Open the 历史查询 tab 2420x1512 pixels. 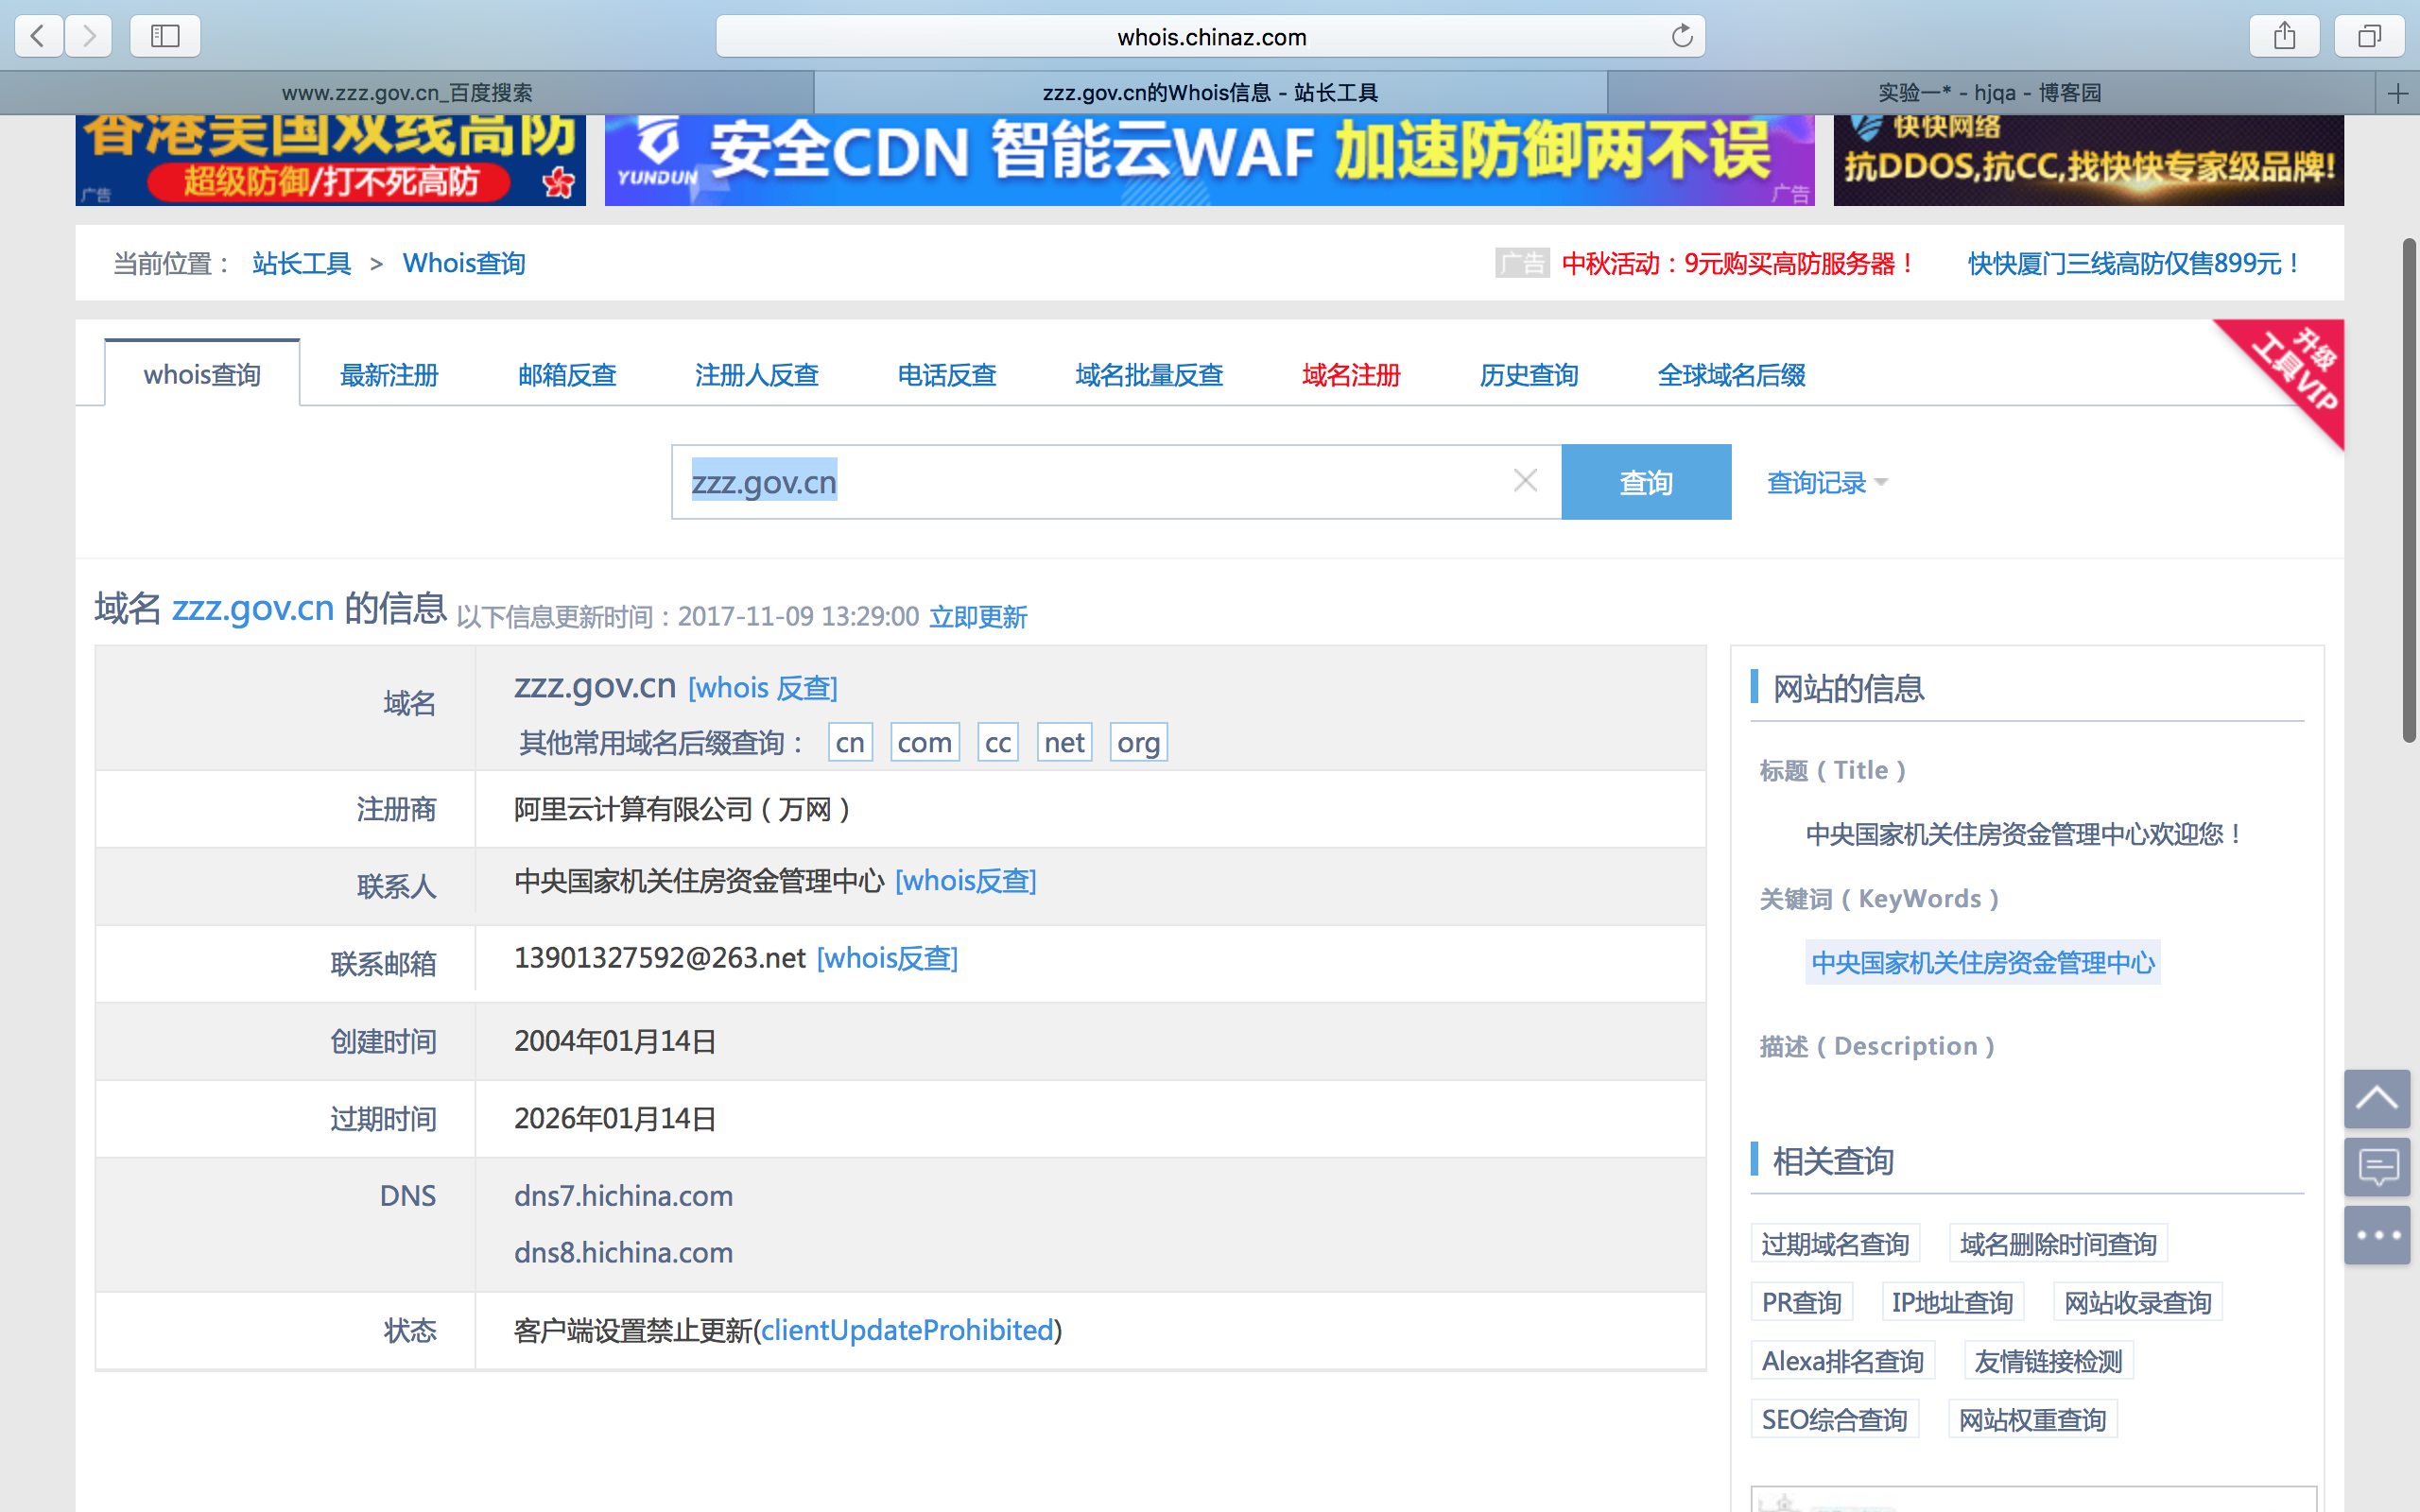tap(1528, 375)
